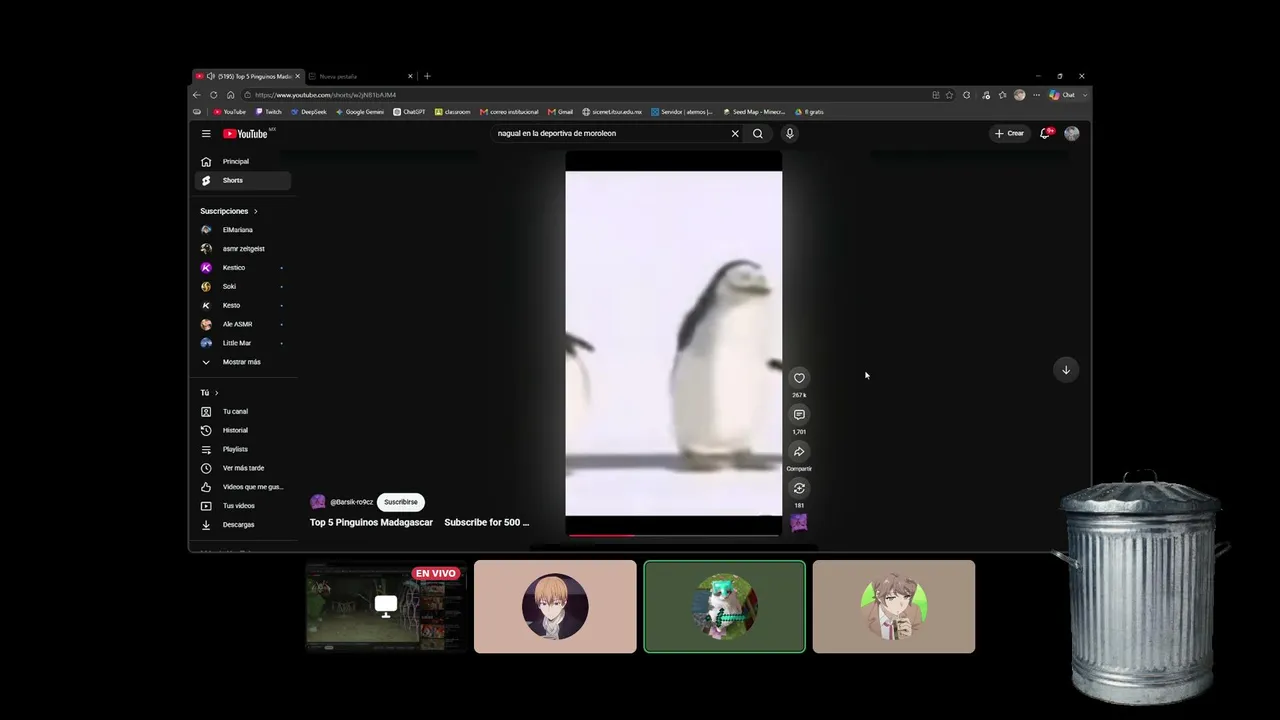Open the Kestico subscription

(243, 268)
